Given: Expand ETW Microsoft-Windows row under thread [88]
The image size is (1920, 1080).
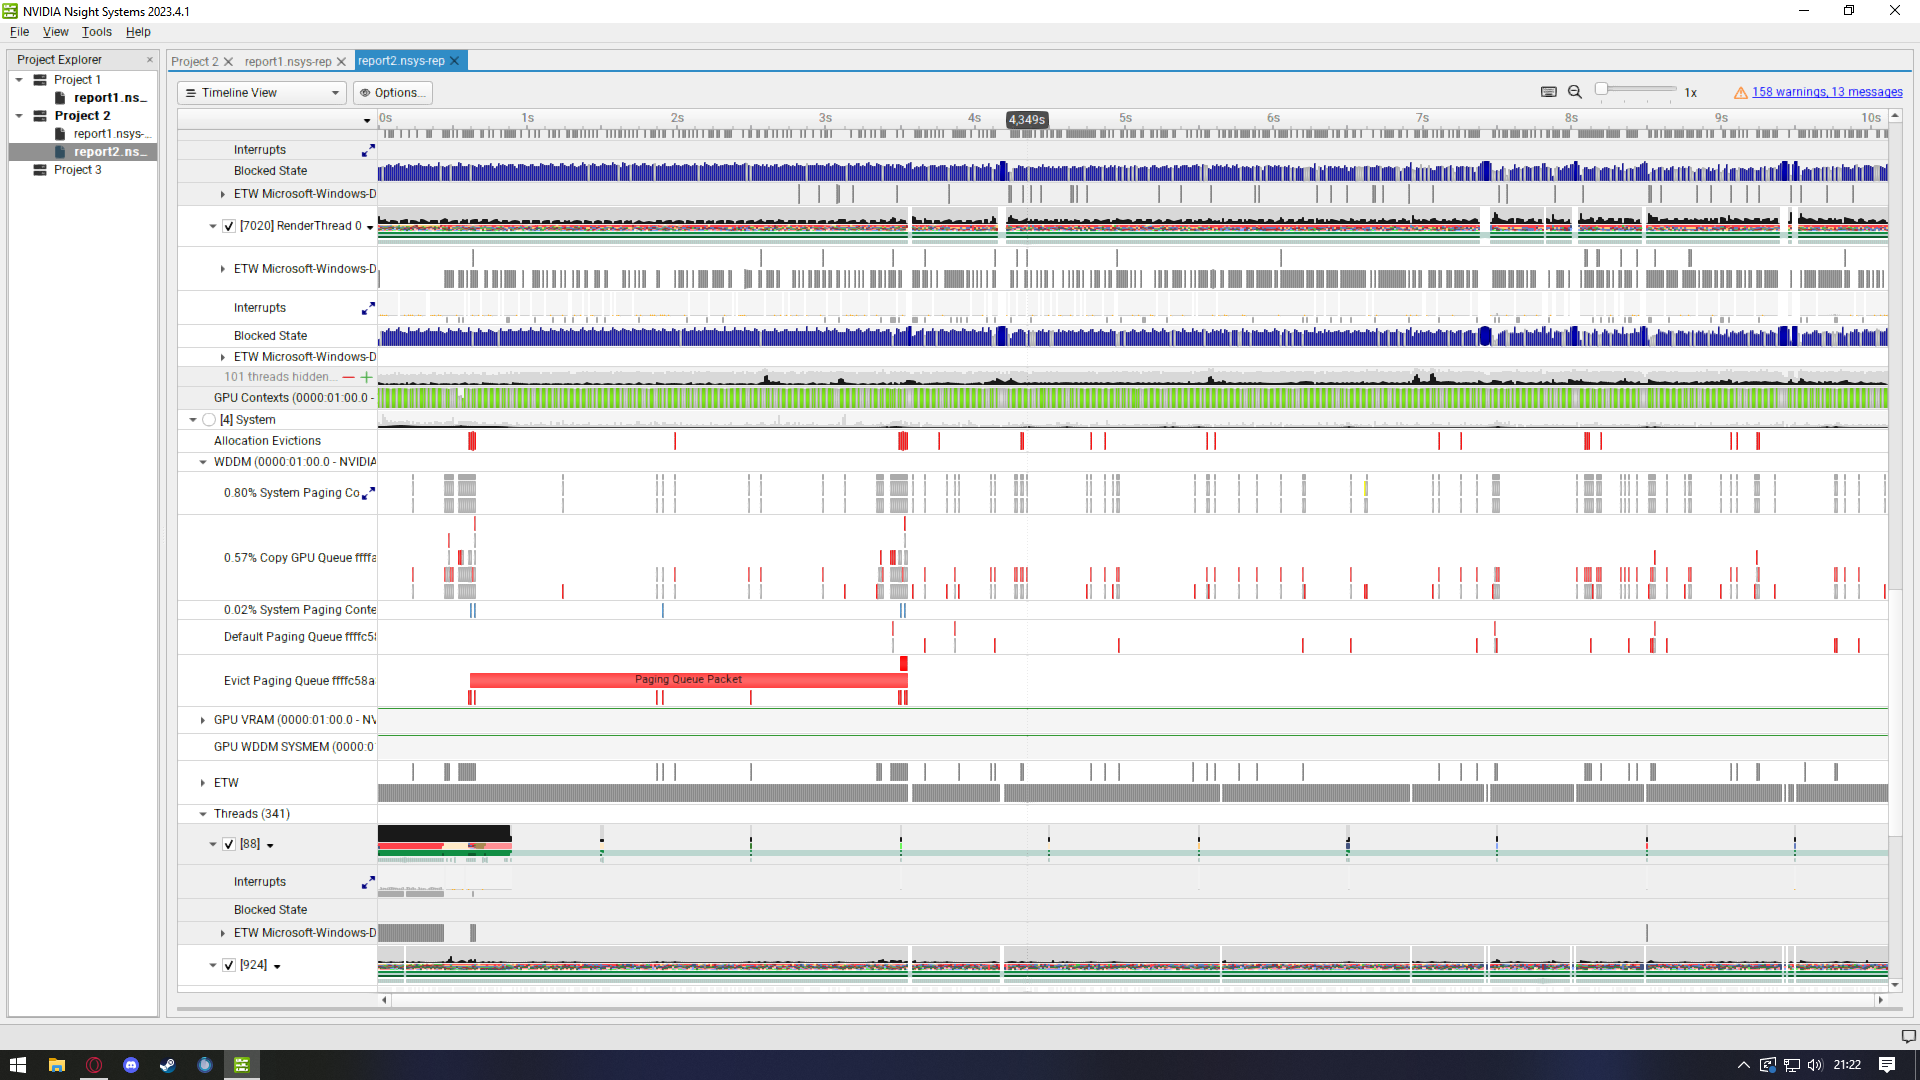Looking at the screenshot, I should coord(223,933).
